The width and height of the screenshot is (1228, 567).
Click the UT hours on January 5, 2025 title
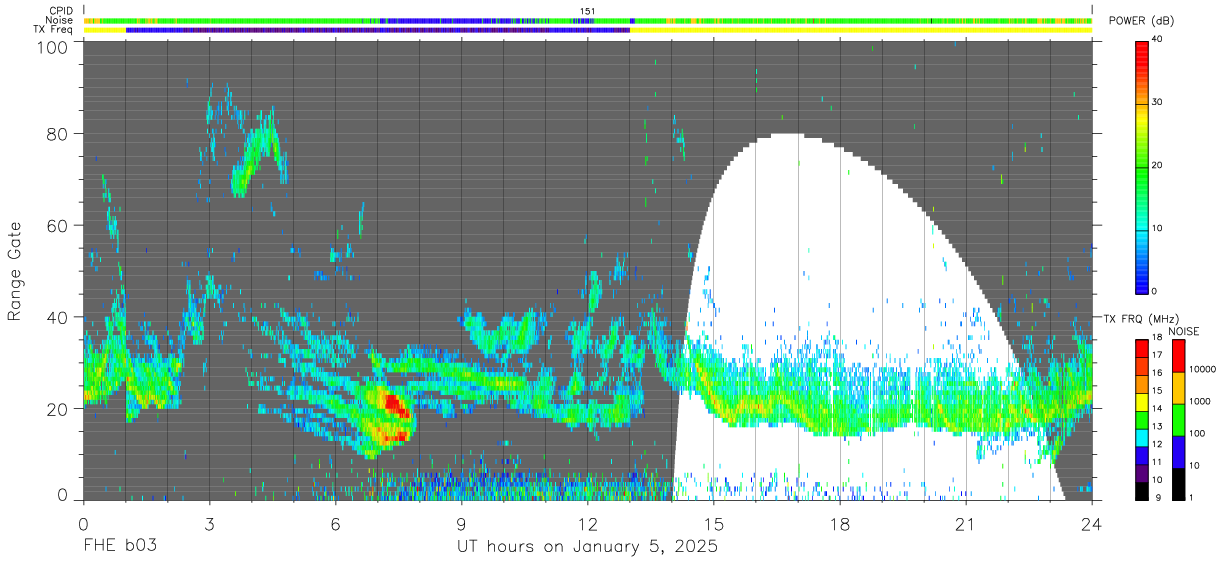point(588,548)
